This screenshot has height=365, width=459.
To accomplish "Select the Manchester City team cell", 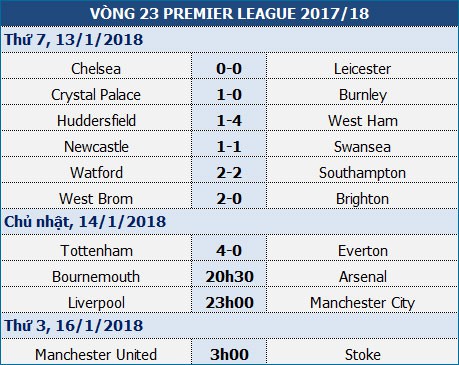I will pos(362,300).
